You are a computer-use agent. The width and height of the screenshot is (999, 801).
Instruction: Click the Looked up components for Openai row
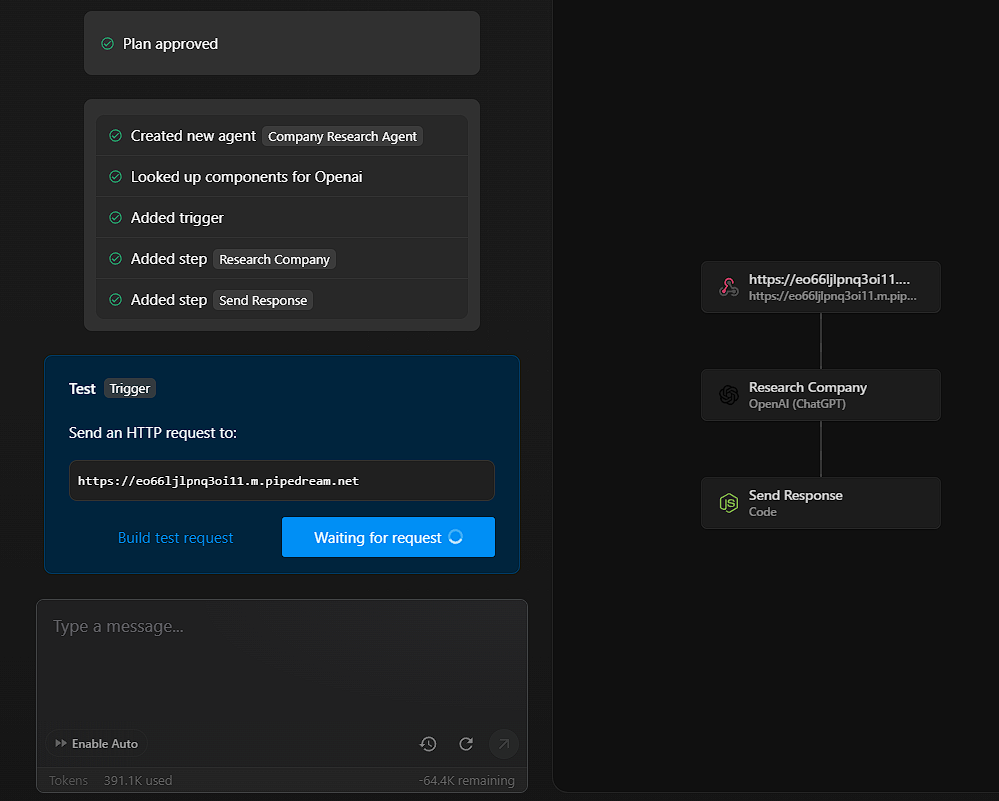[x=282, y=177]
